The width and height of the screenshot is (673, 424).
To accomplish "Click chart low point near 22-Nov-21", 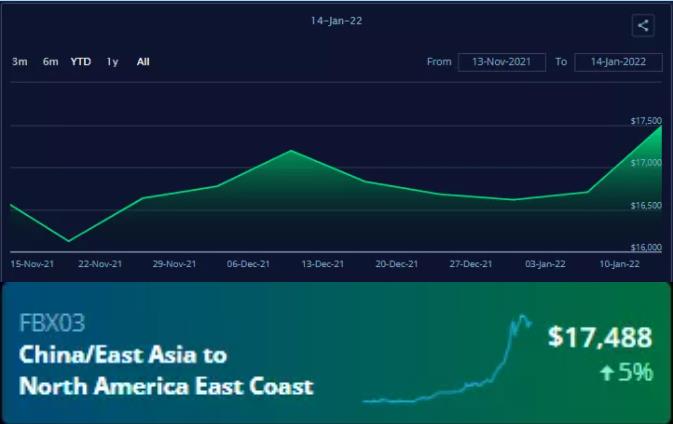I will pos(69,241).
